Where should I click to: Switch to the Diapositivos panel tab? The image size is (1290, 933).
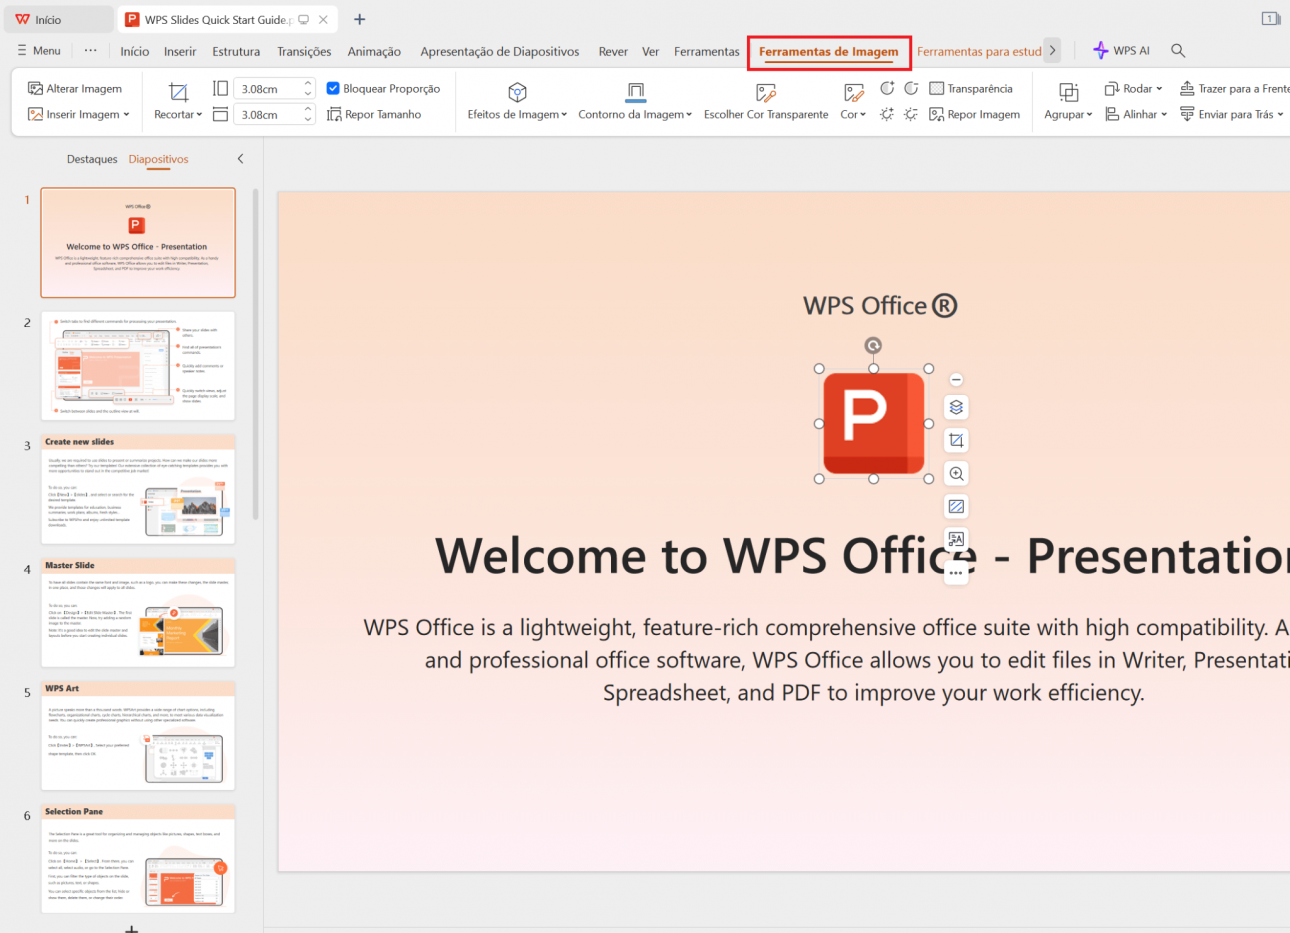(x=158, y=159)
